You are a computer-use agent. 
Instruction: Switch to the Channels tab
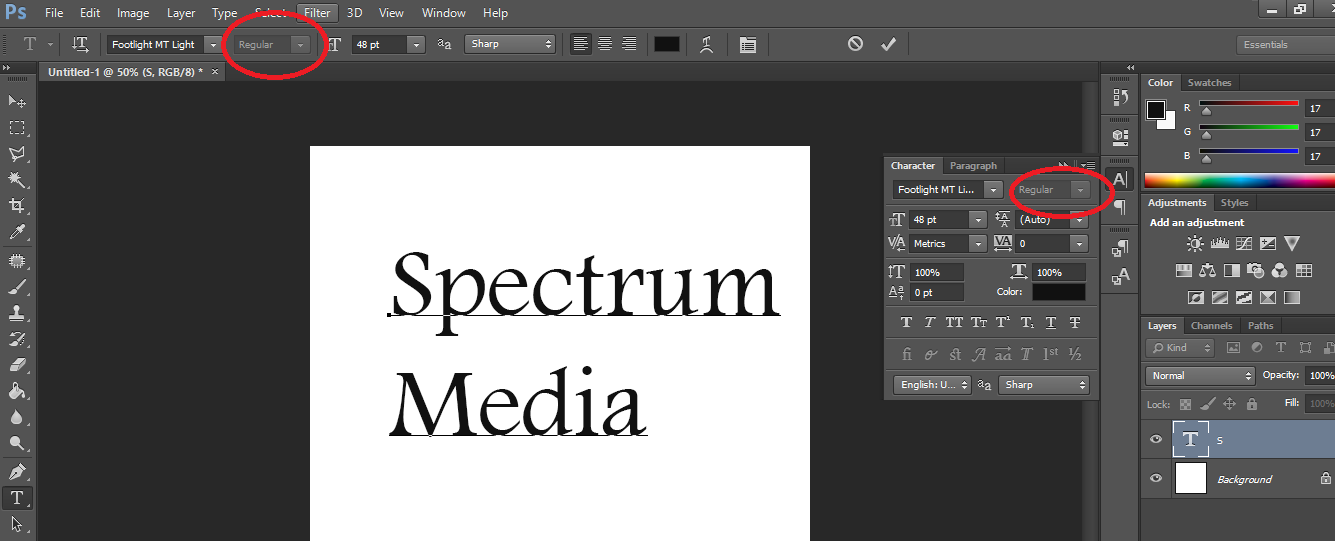pyautogui.click(x=1211, y=325)
